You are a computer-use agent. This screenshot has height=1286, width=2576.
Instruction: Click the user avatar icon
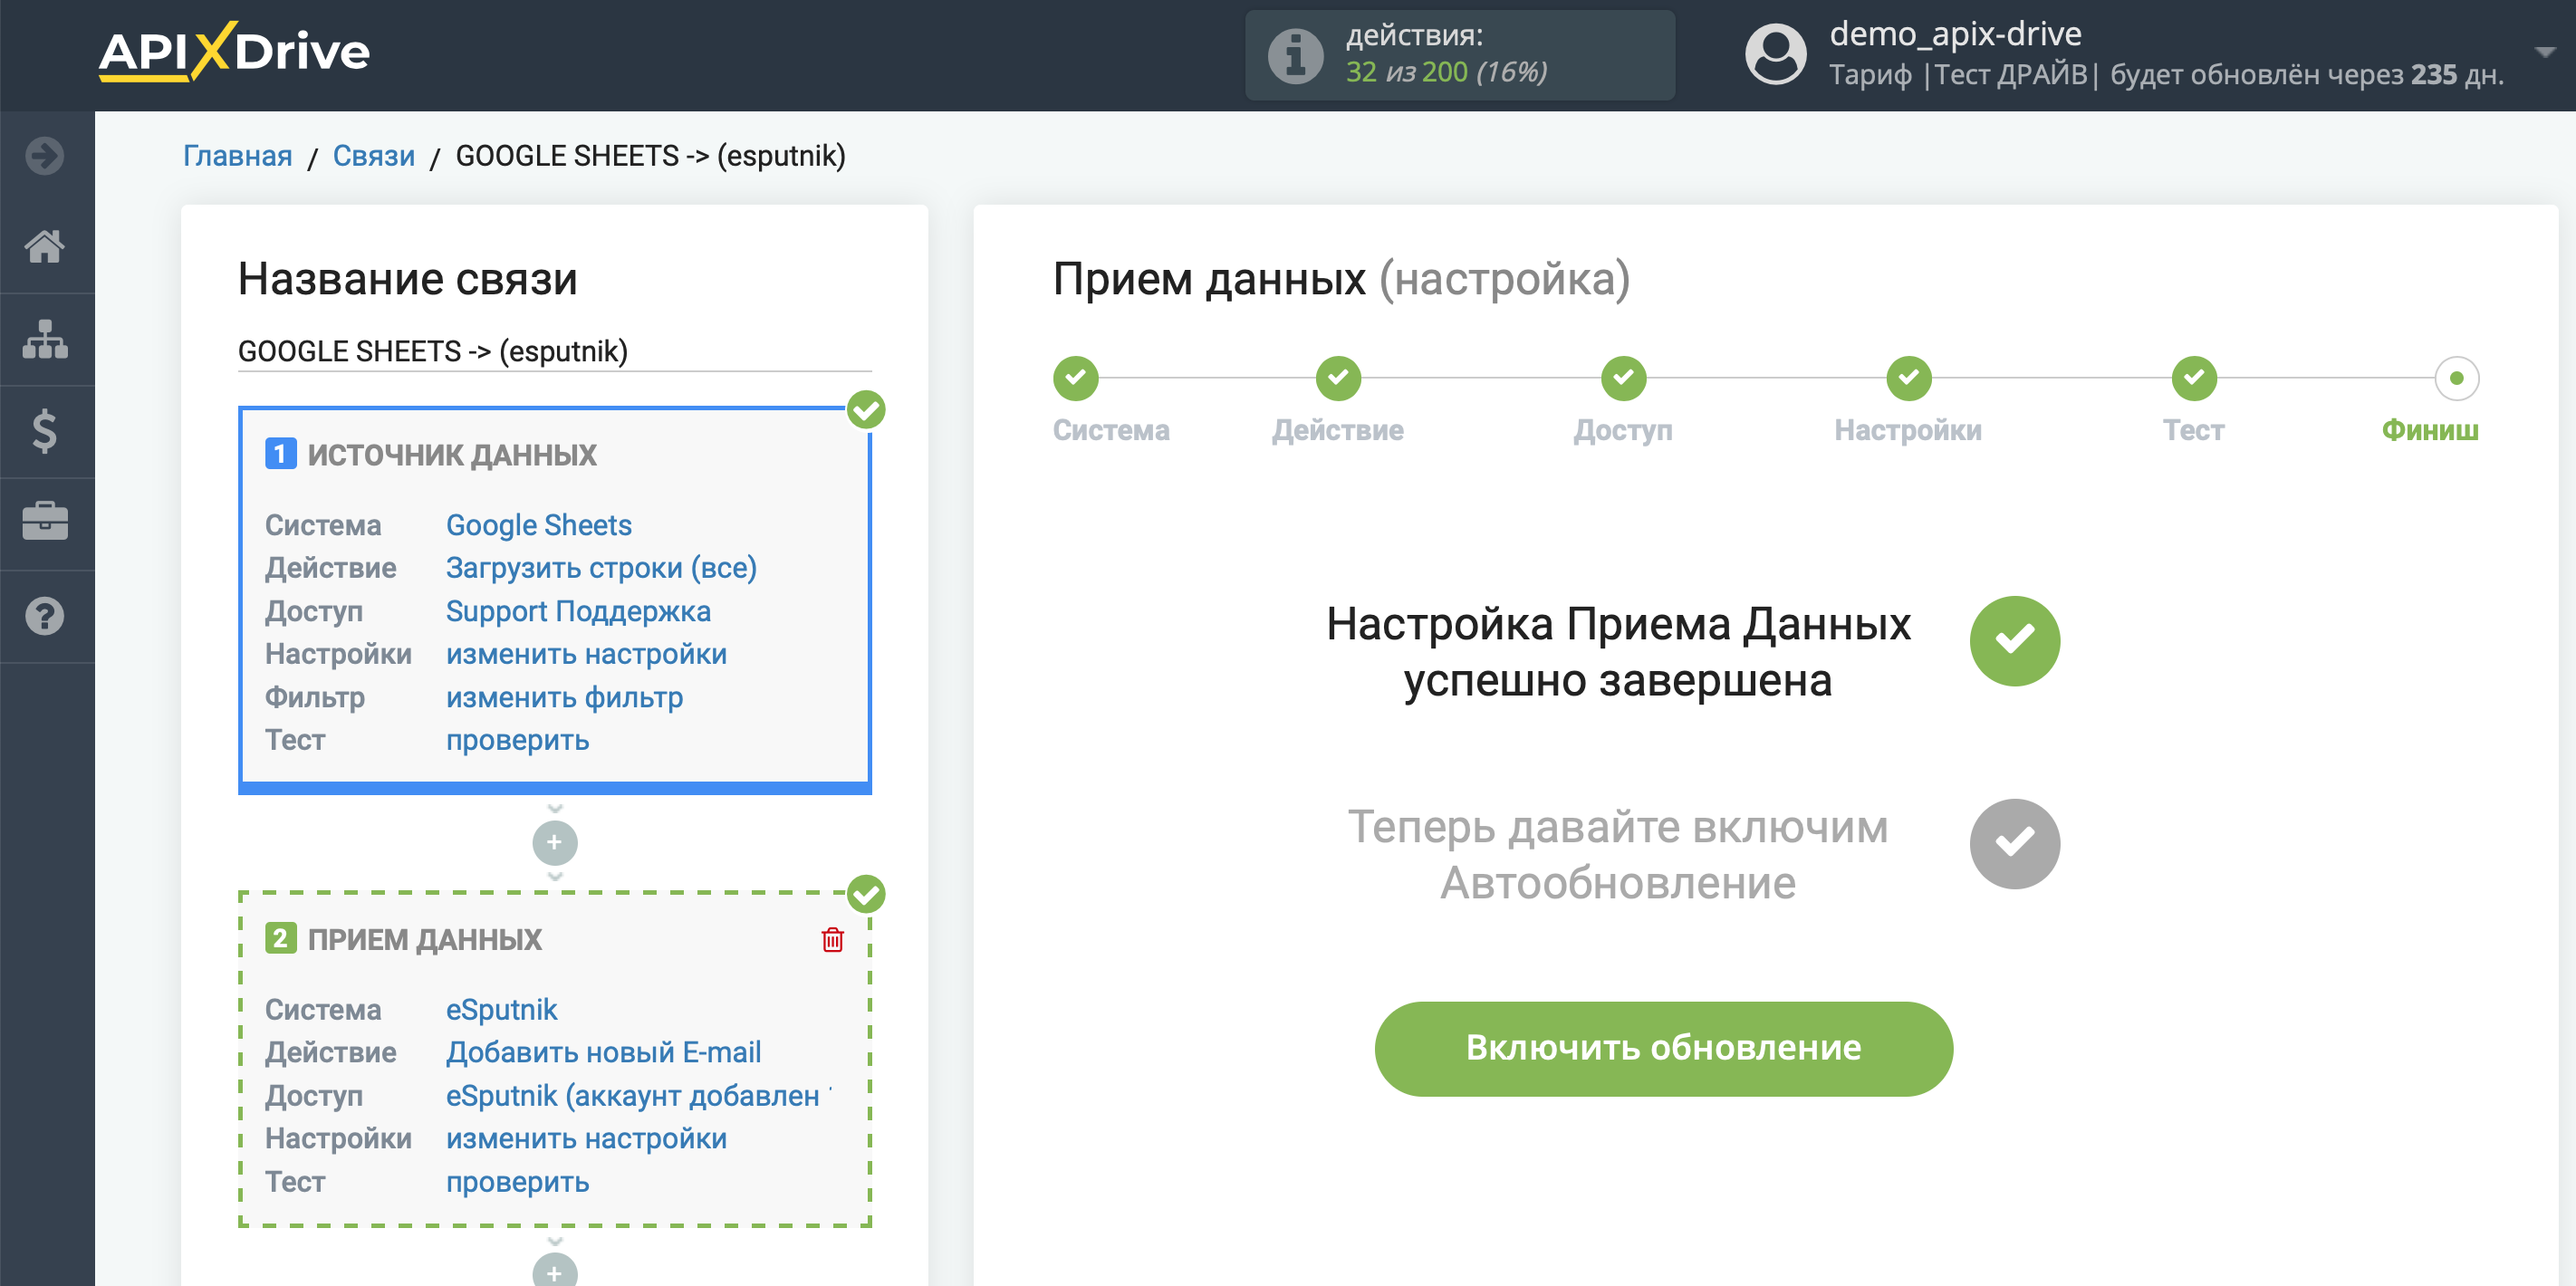(1775, 55)
